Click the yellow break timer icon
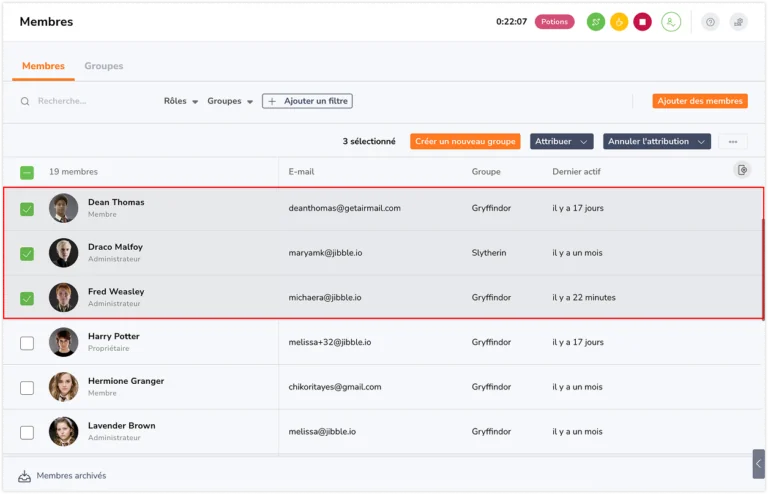This screenshot has height=494, width=768. click(x=619, y=22)
